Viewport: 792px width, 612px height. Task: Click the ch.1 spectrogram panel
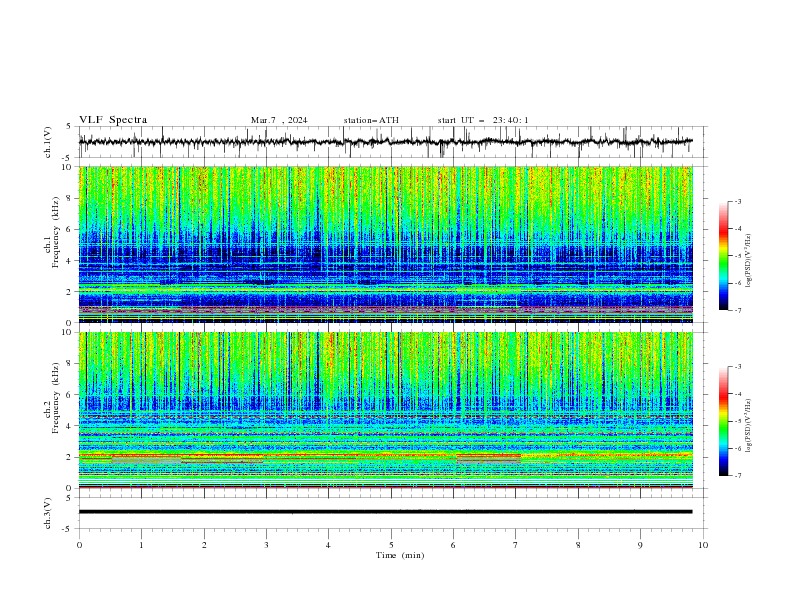pos(386,244)
